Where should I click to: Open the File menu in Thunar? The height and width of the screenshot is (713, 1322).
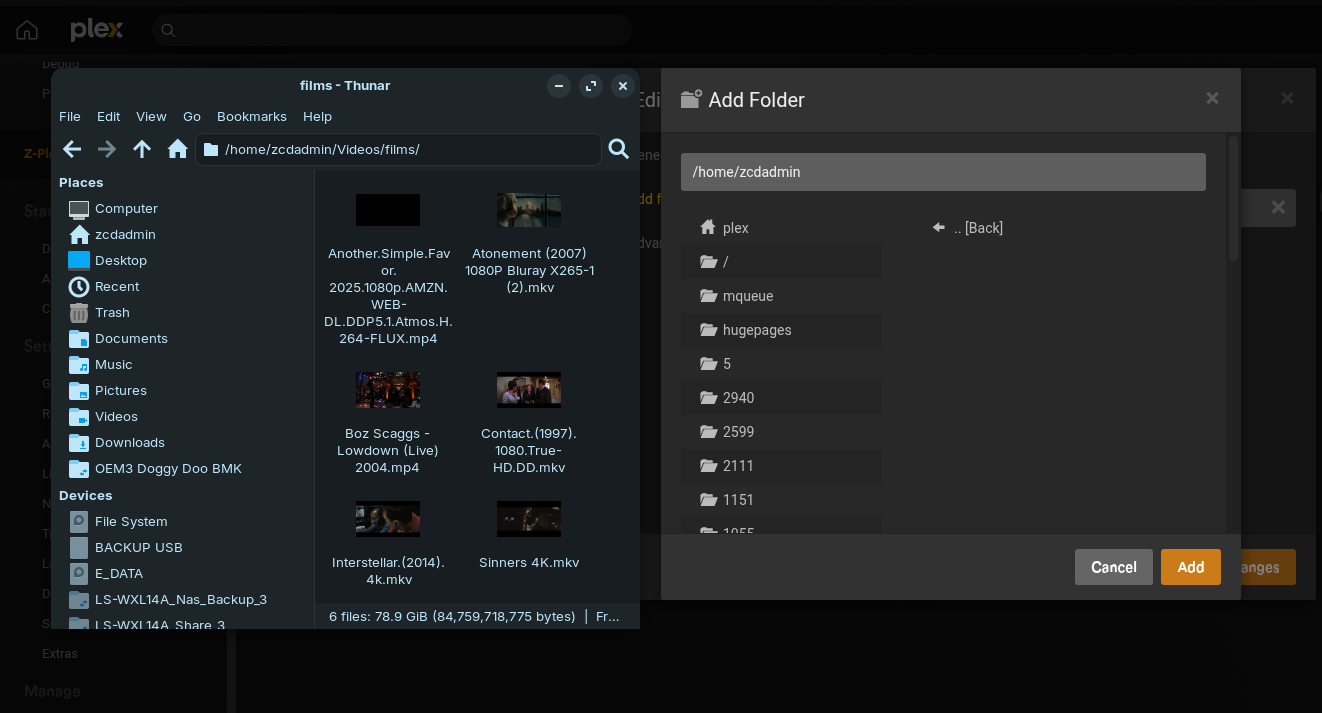click(70, 116)
